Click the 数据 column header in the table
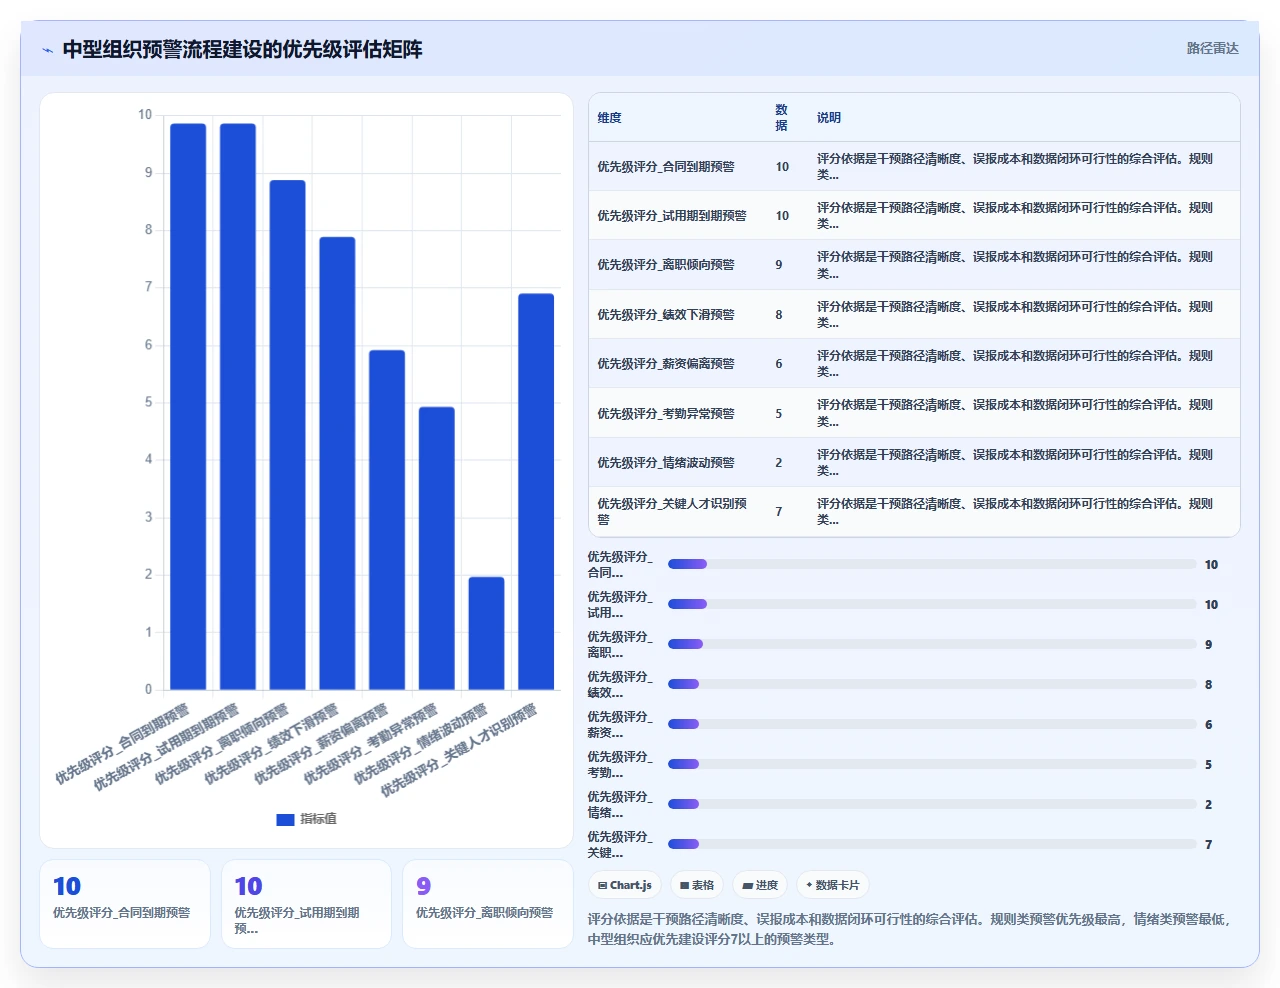The height and width of the screenshot is (988, 1280). [x=781, y=118]
